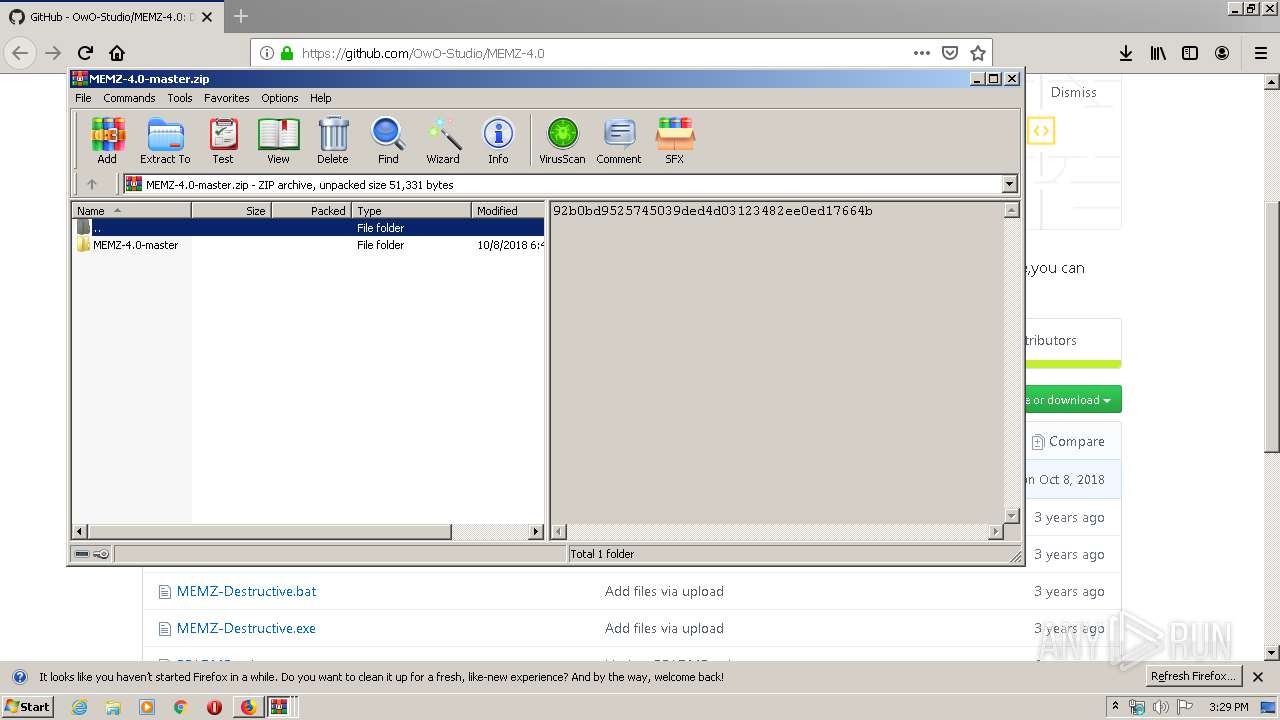Open the Tools menu
Viewport: 1280px width, 720px height.
(180, 98)
